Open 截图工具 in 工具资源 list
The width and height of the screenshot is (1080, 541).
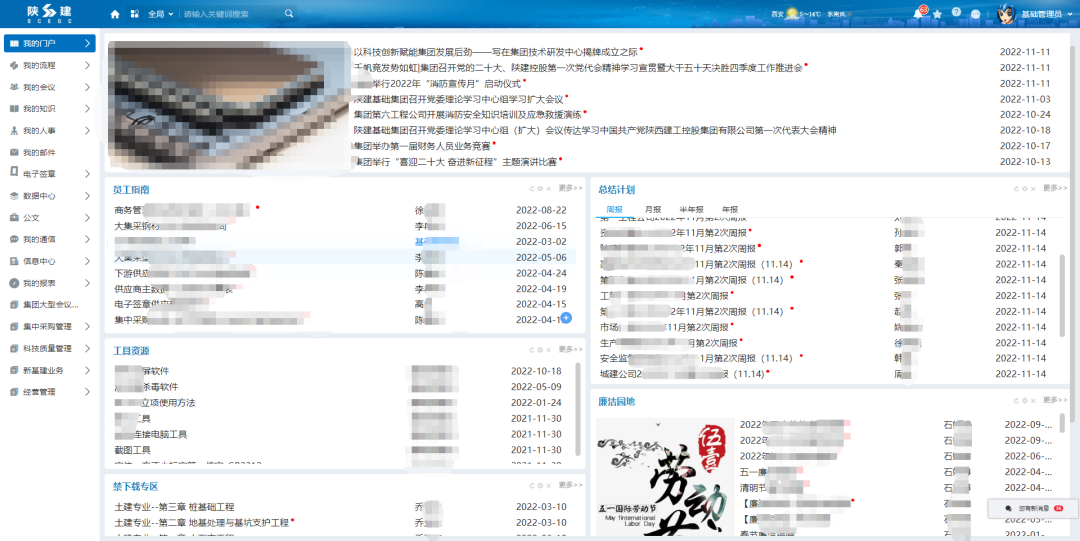tap(132, 450)
